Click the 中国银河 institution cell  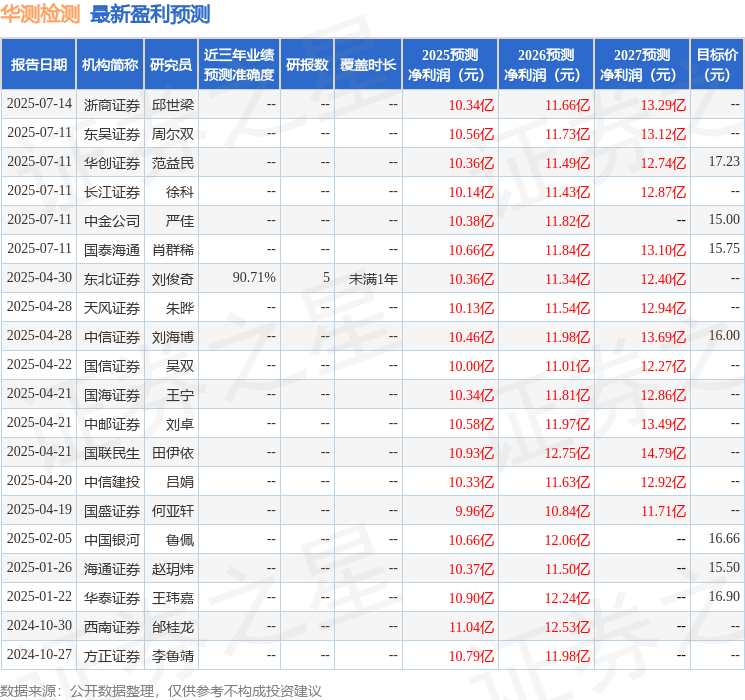point(112,540)
